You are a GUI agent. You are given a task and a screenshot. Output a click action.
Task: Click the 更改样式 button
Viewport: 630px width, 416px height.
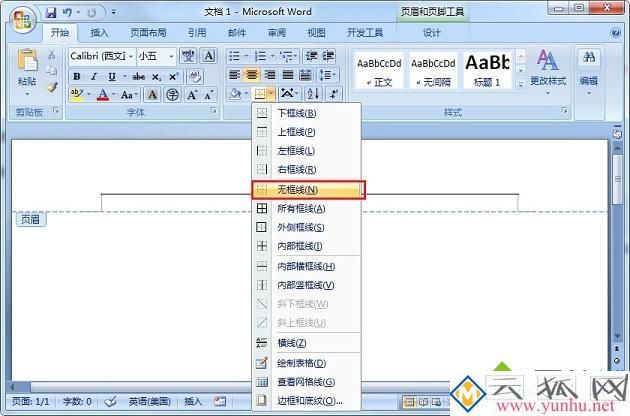548,72
